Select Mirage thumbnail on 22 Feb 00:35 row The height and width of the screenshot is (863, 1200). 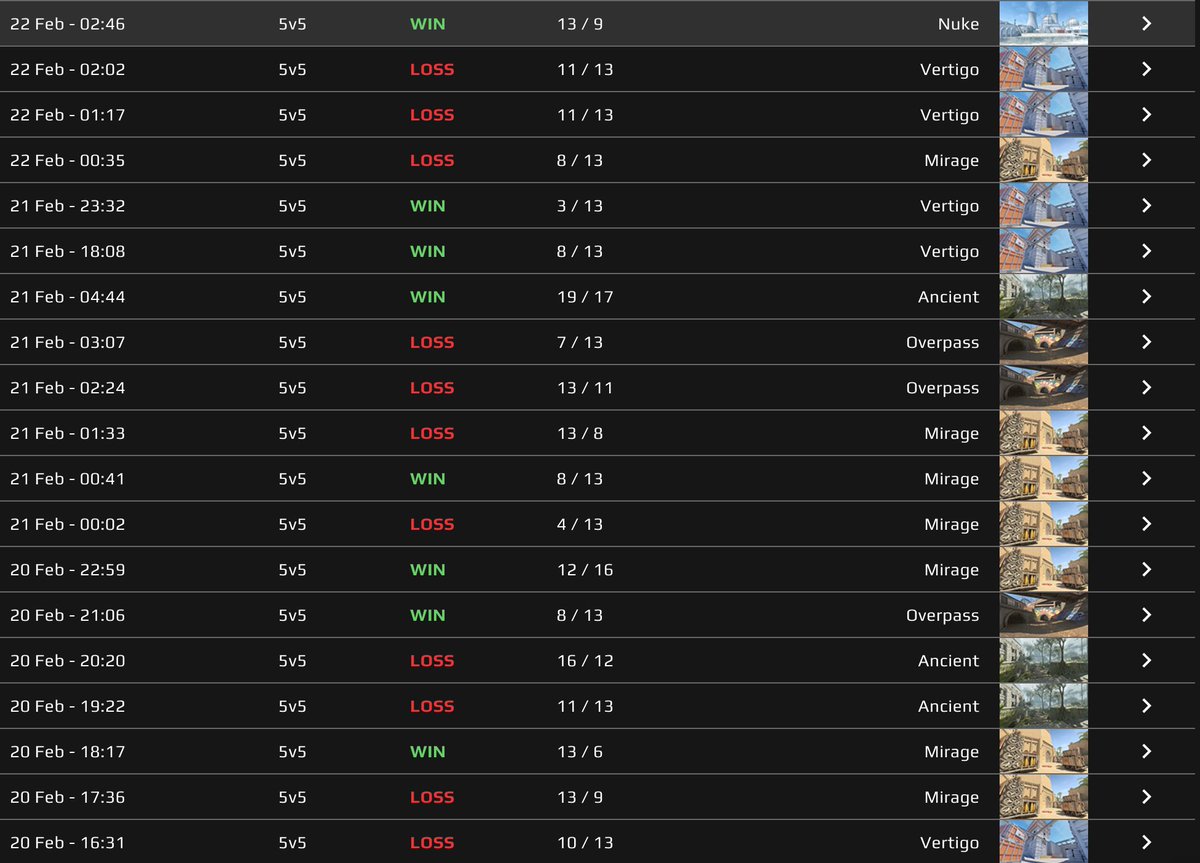tap(1043, 160)
